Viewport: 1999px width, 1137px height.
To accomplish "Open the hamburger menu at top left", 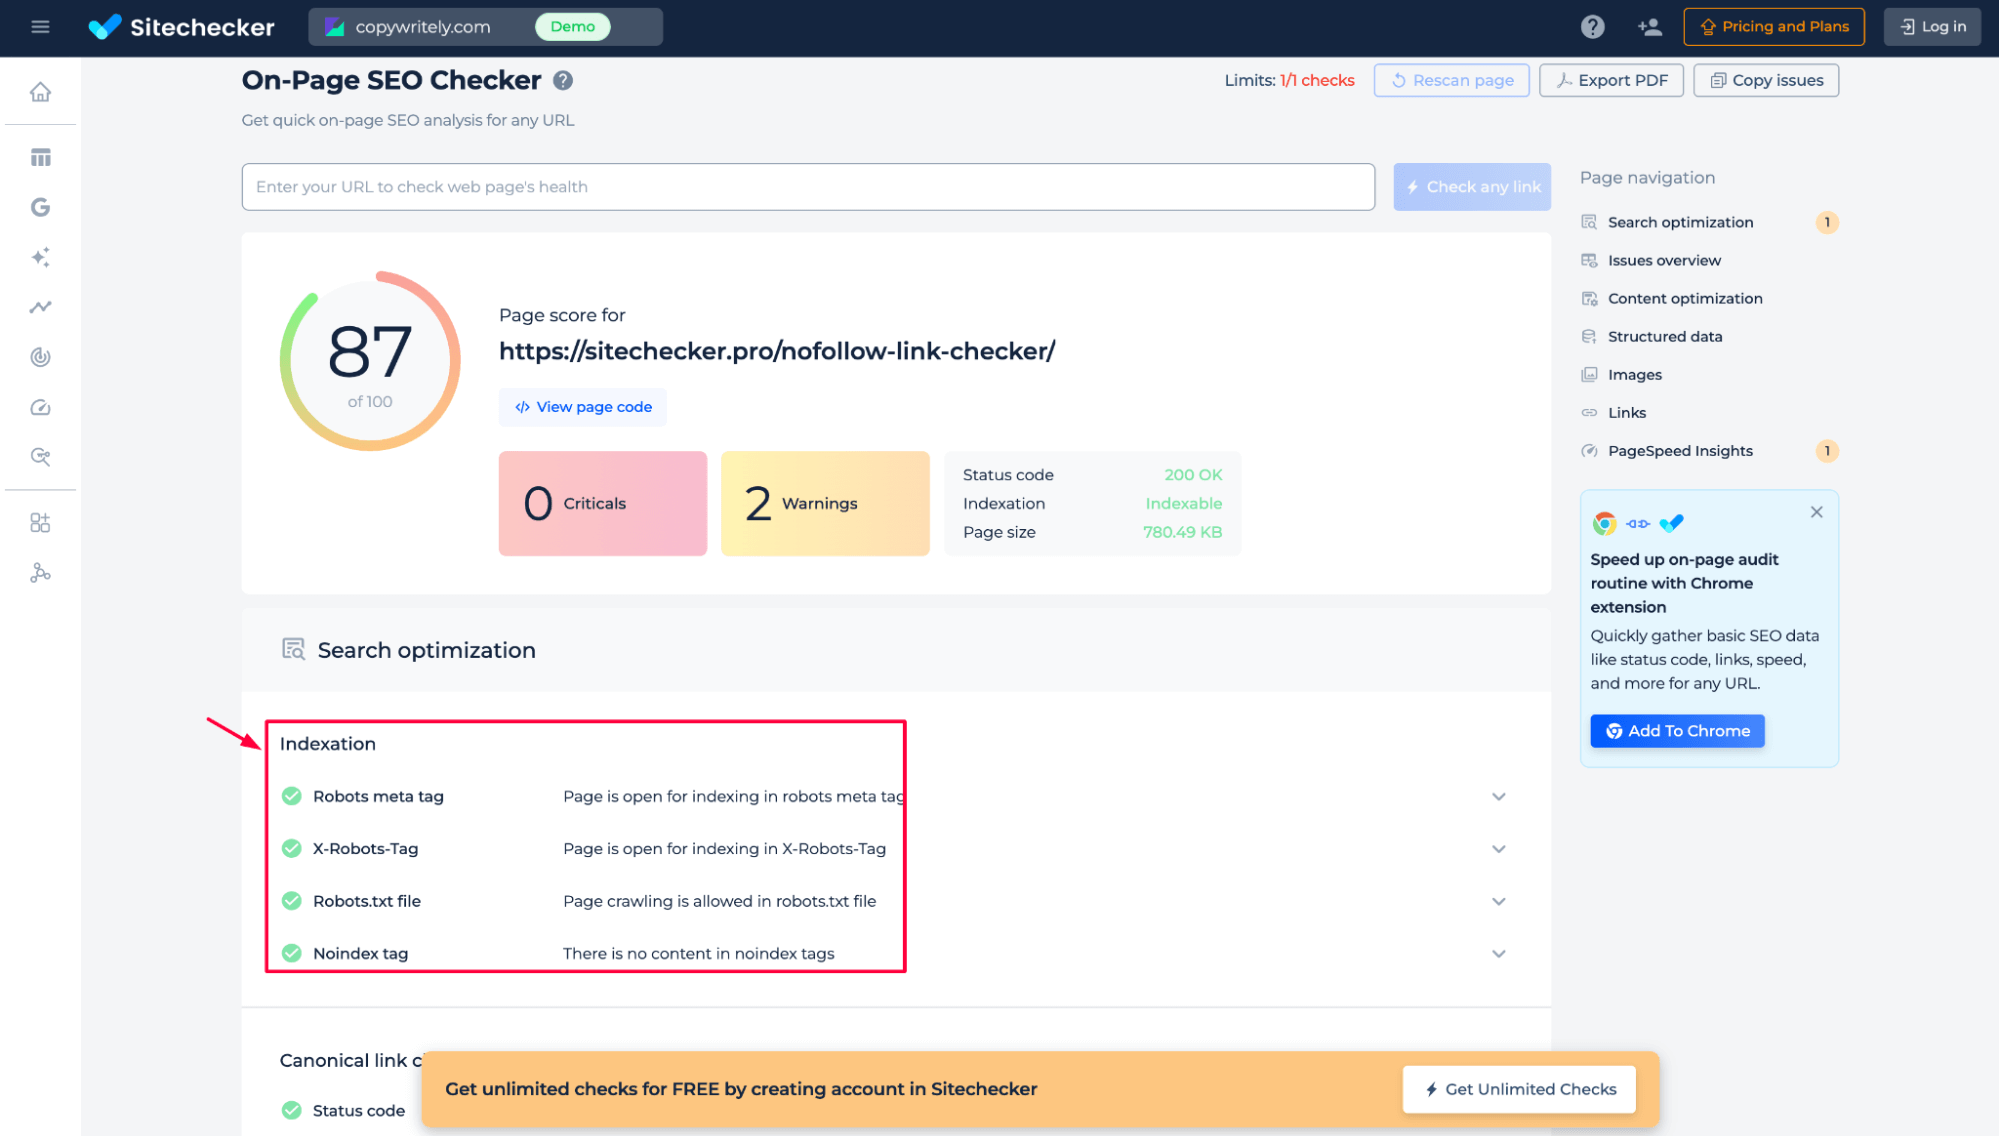I will pyautogui.click(x=40, y=26).
